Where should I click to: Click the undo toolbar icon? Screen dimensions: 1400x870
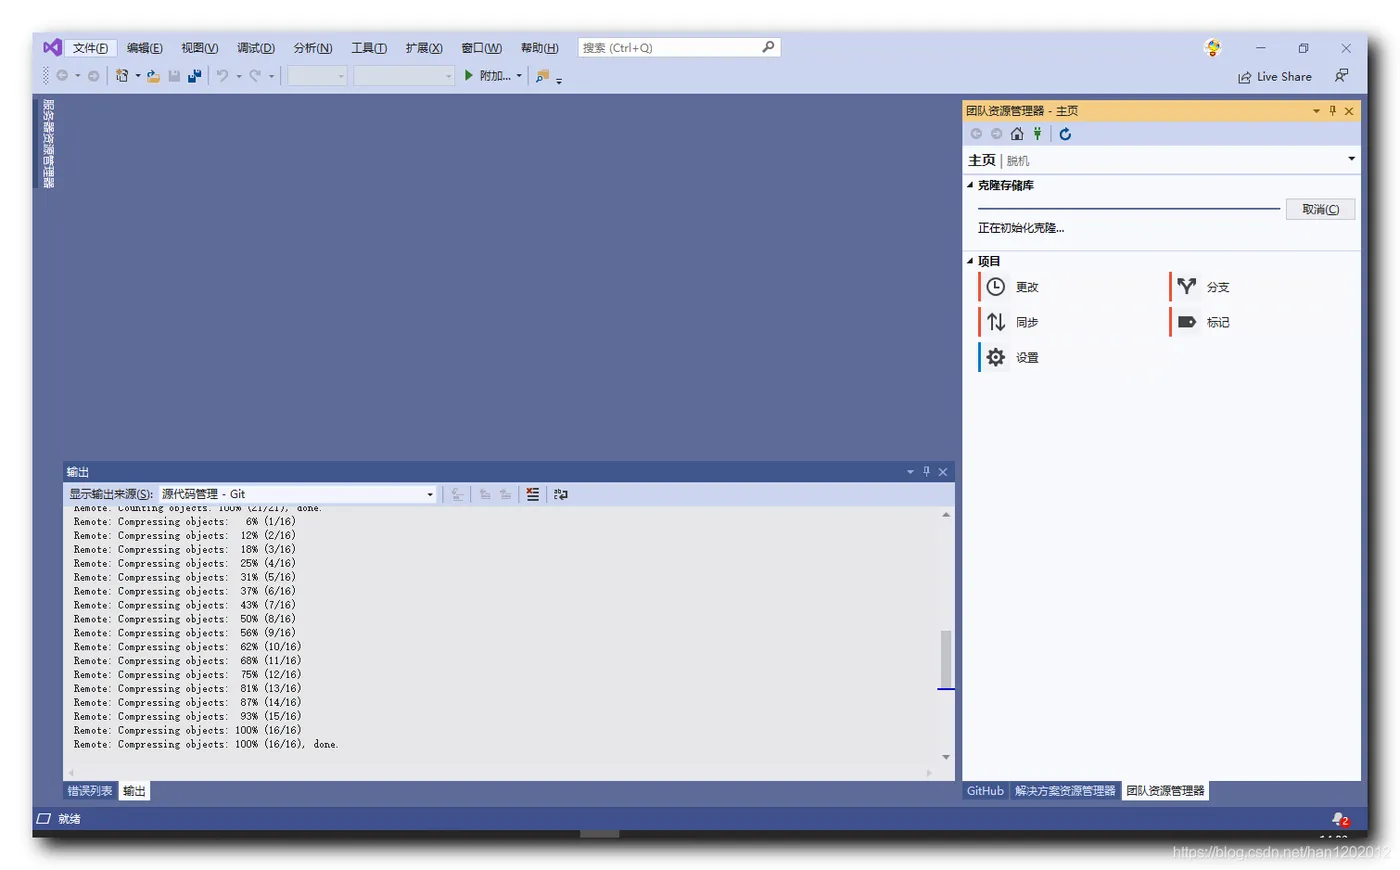[222, 76]
